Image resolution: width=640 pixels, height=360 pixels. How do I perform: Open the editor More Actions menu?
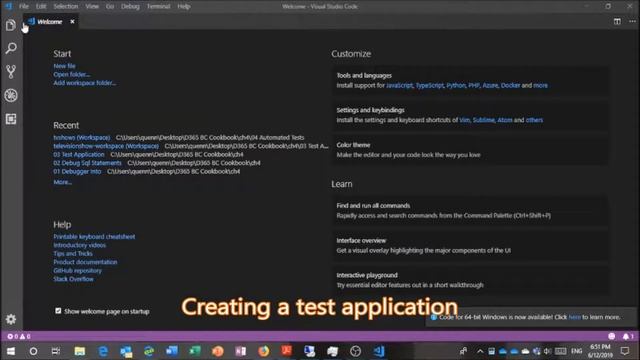click(632, 21)
